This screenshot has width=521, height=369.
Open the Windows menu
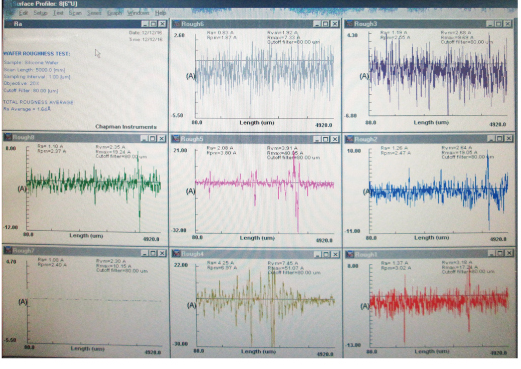click(x=138, y=13)
